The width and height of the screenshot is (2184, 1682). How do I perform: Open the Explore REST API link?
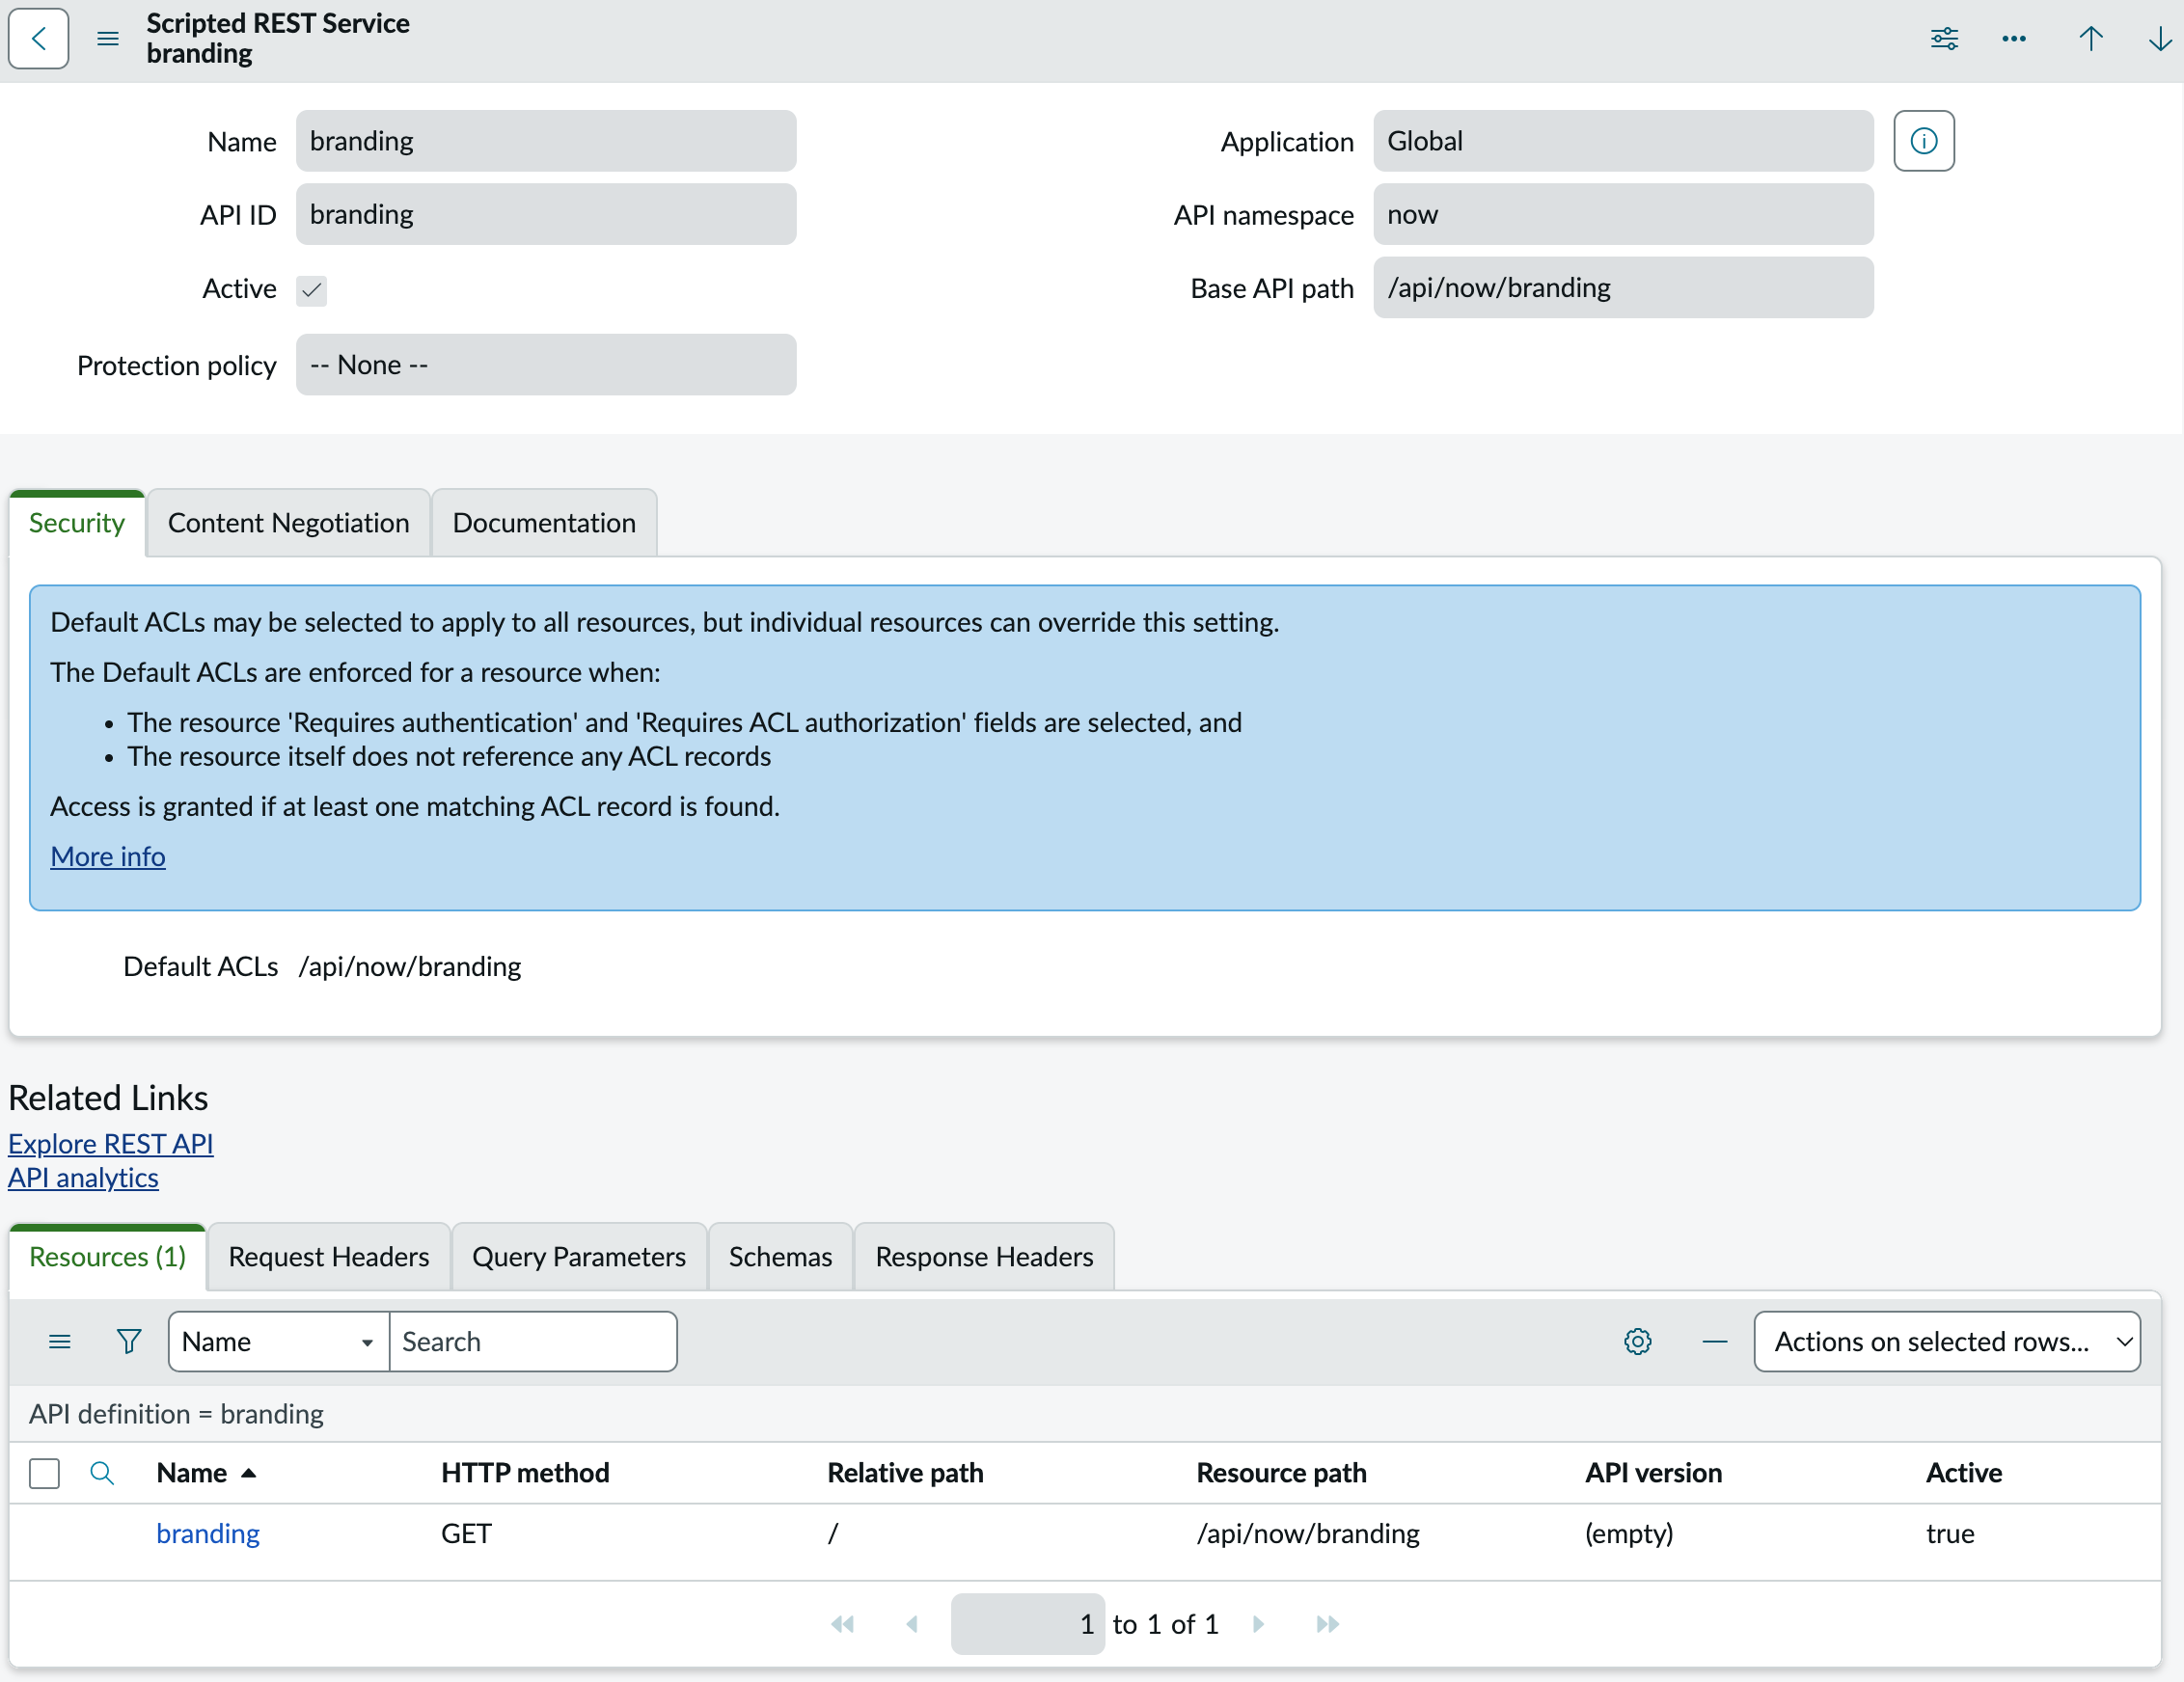click(111, 1143)
